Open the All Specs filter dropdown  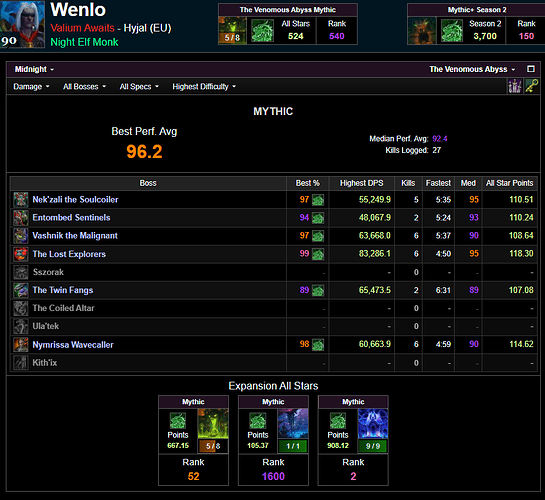139,86
